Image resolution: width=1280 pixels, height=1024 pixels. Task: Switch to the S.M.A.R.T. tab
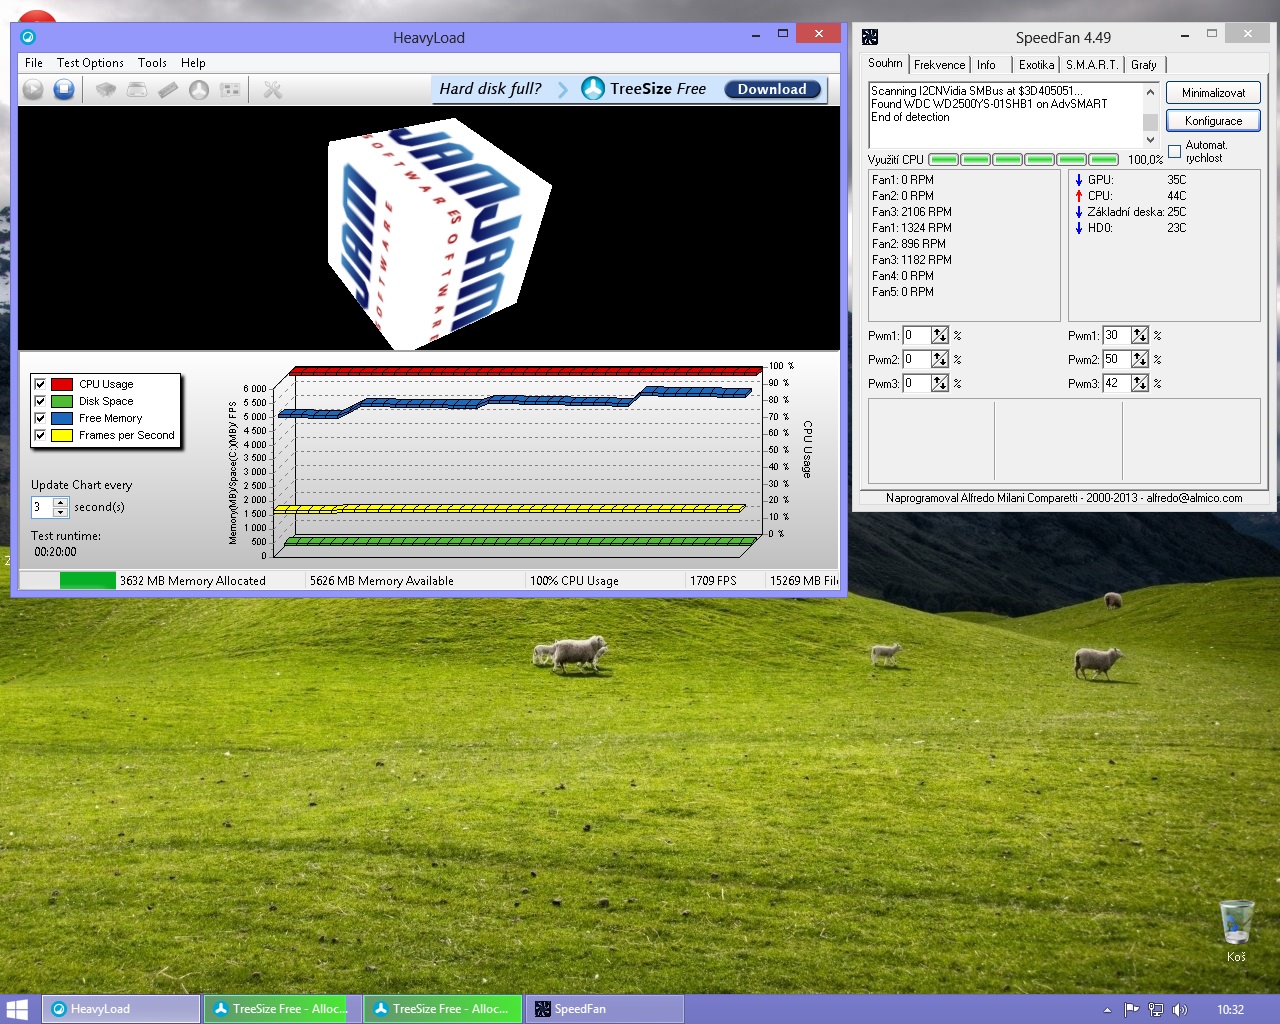pos(1091,65)
